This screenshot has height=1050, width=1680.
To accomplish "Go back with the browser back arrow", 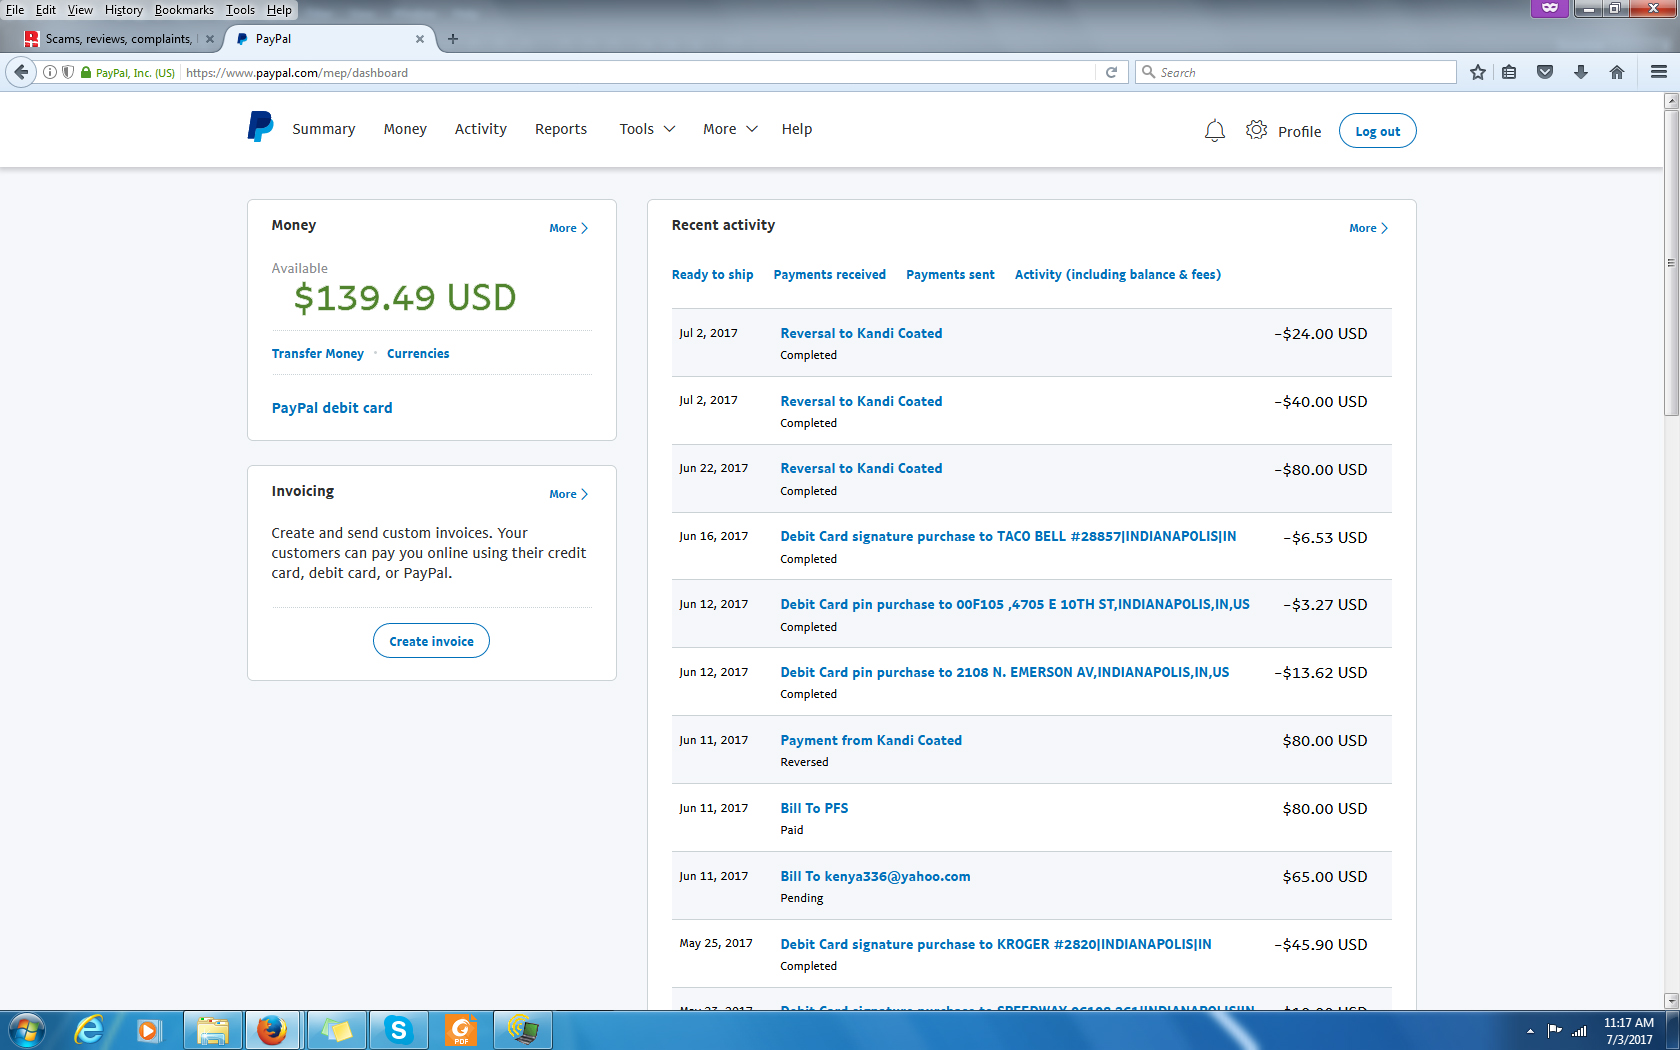I will point(21,72).
